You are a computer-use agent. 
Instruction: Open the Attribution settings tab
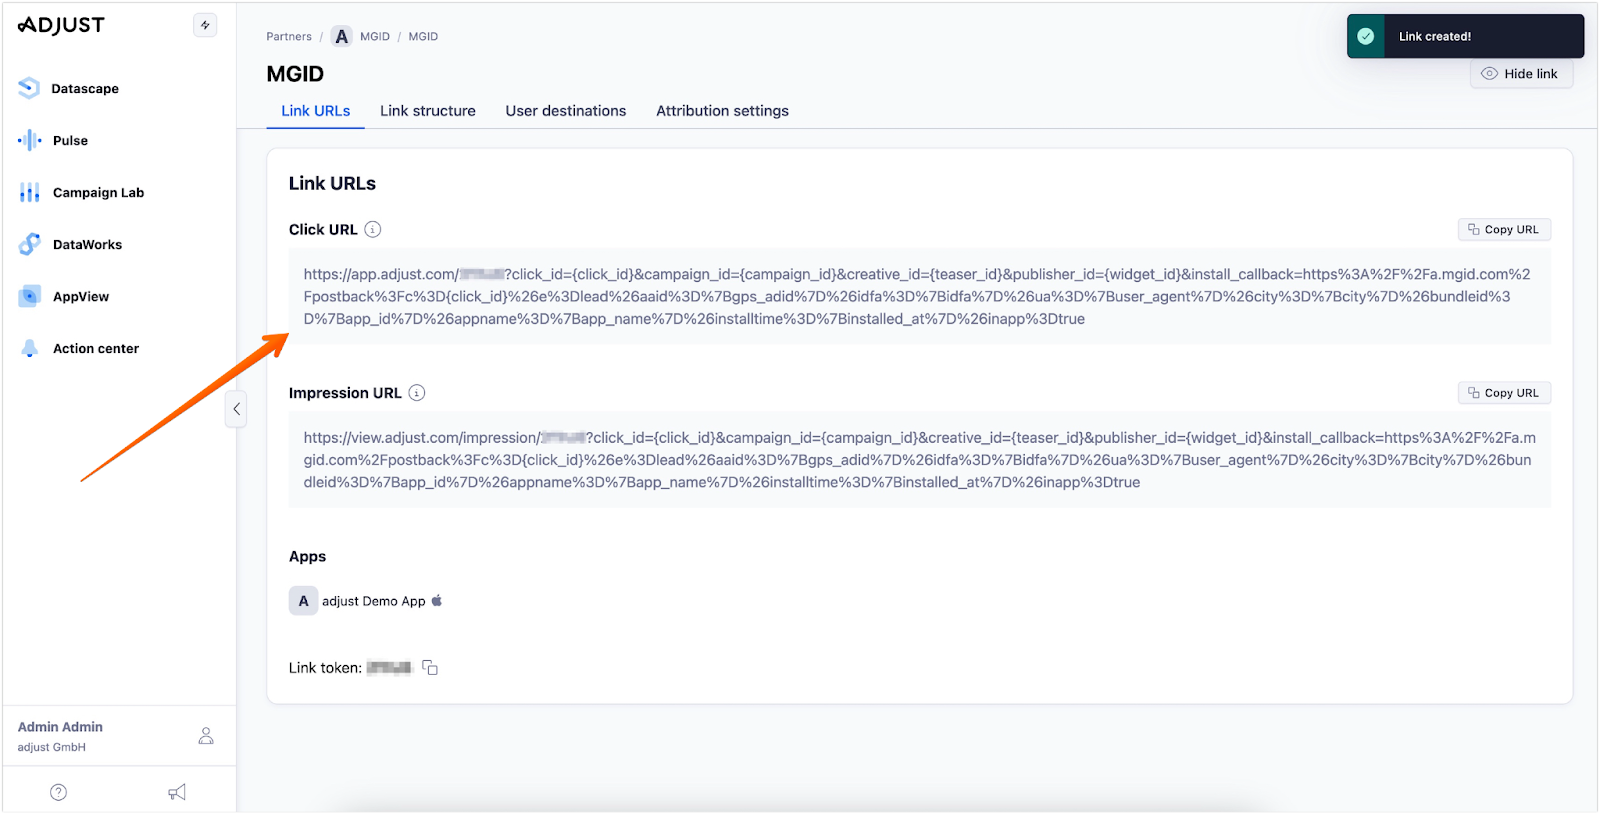(722, 111)
